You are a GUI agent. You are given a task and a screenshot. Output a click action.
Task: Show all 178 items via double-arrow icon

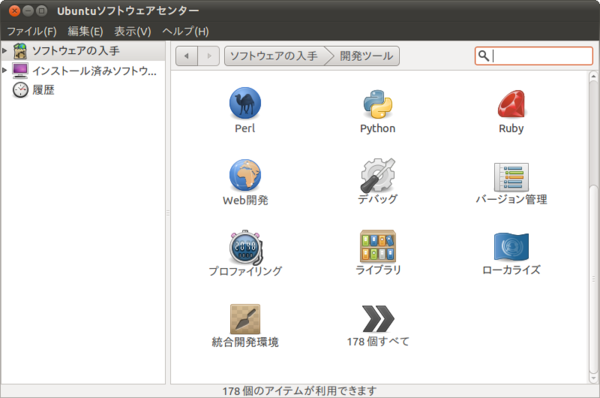pyautogui.click(x=378, y=318)
